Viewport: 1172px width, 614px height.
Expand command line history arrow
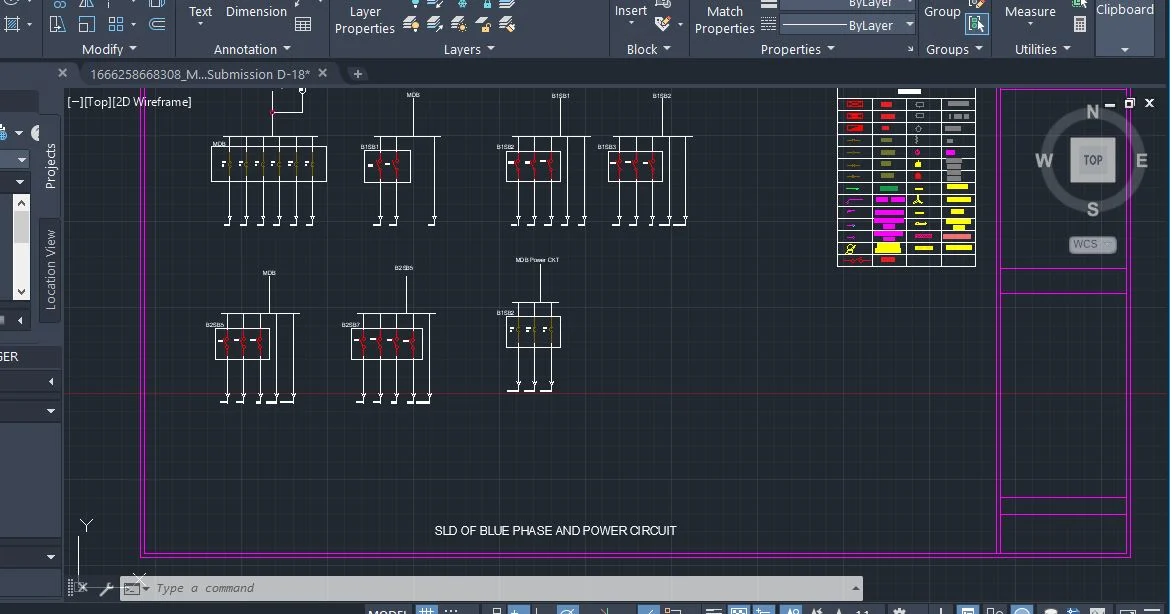856,589
